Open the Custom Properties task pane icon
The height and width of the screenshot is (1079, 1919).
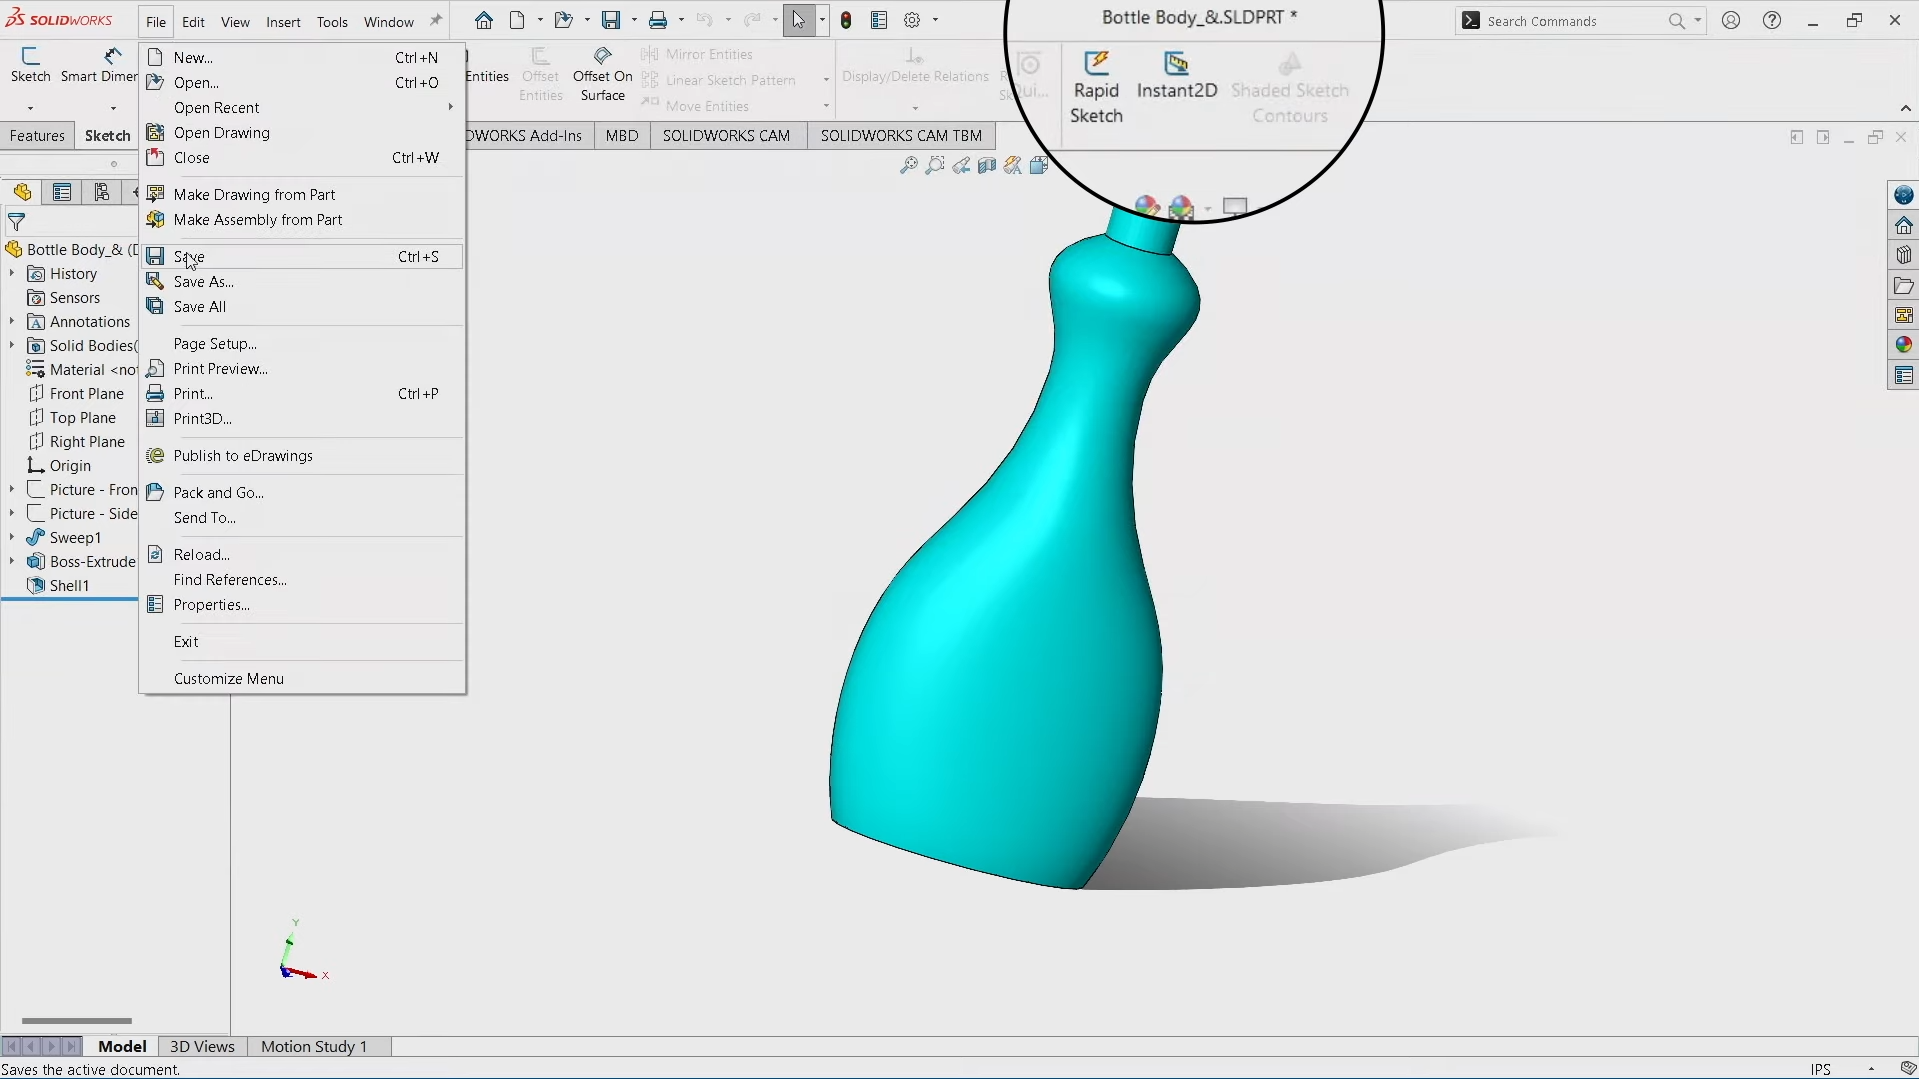coord(1903,376)
